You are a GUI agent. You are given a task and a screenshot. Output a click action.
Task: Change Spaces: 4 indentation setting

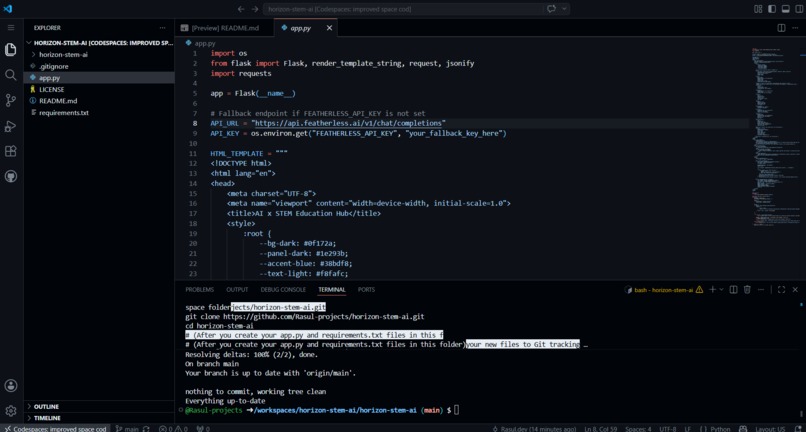(x=638, y=428)
